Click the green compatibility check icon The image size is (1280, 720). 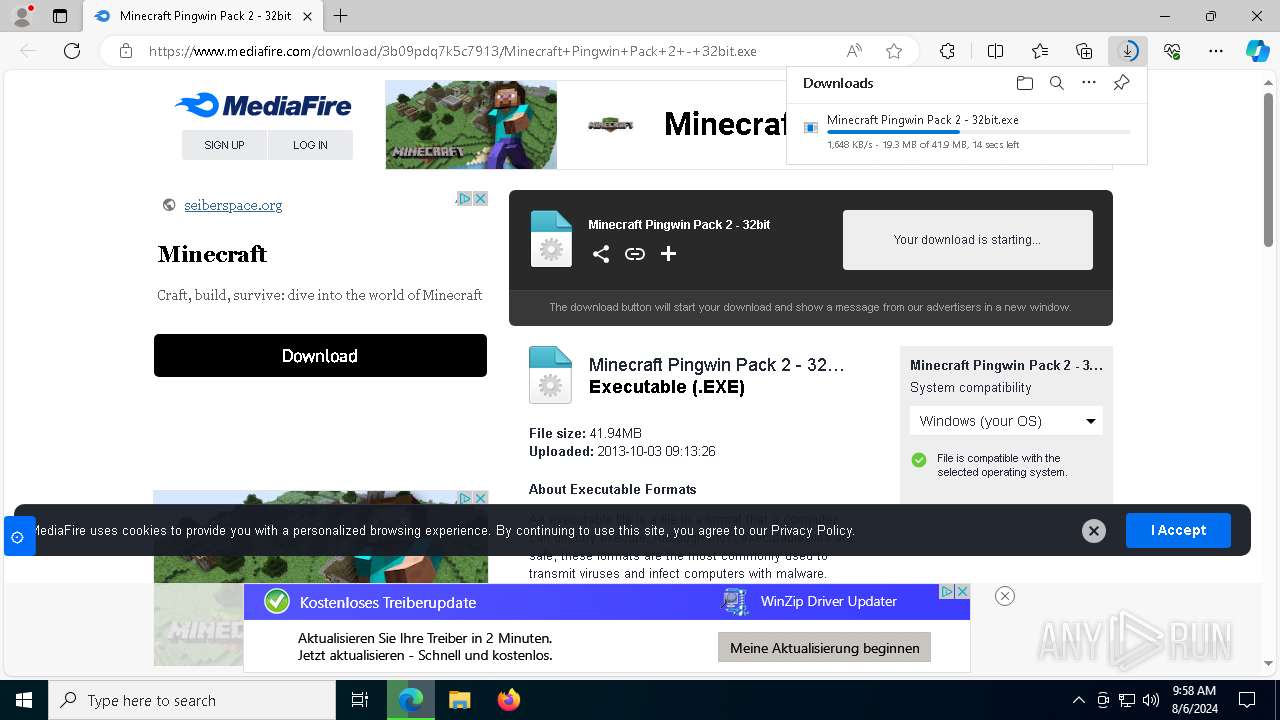tap(919, 460)
